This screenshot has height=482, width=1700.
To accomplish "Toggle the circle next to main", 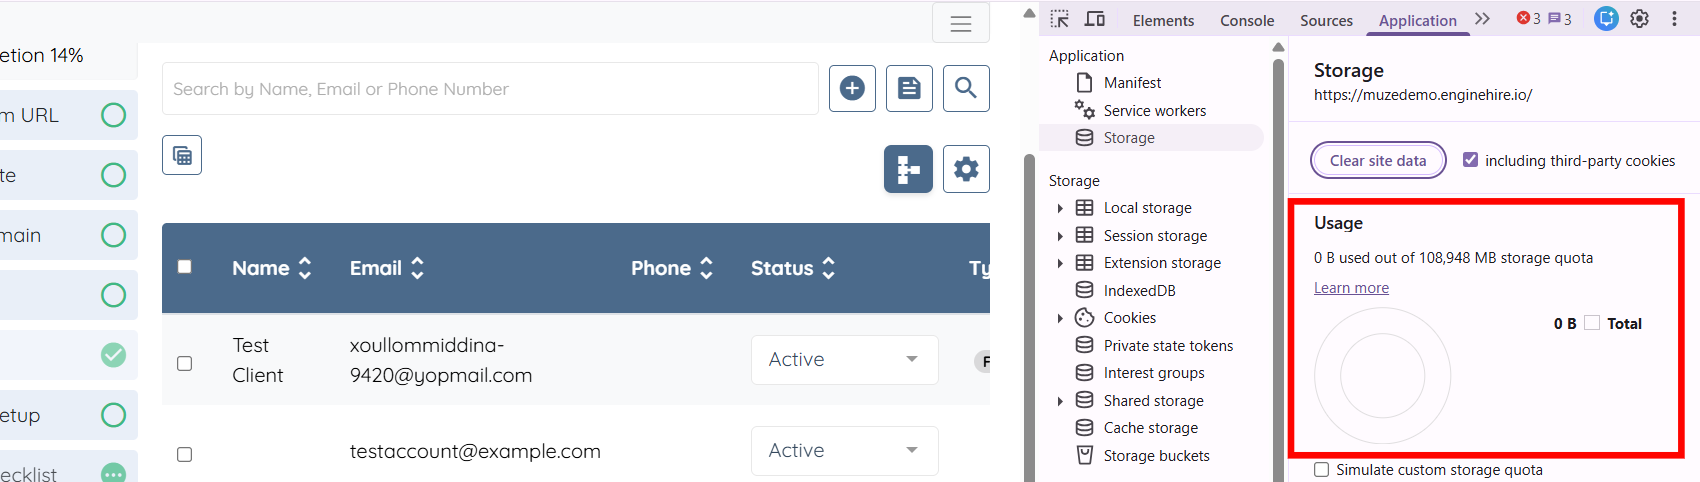I will point(114,235).
